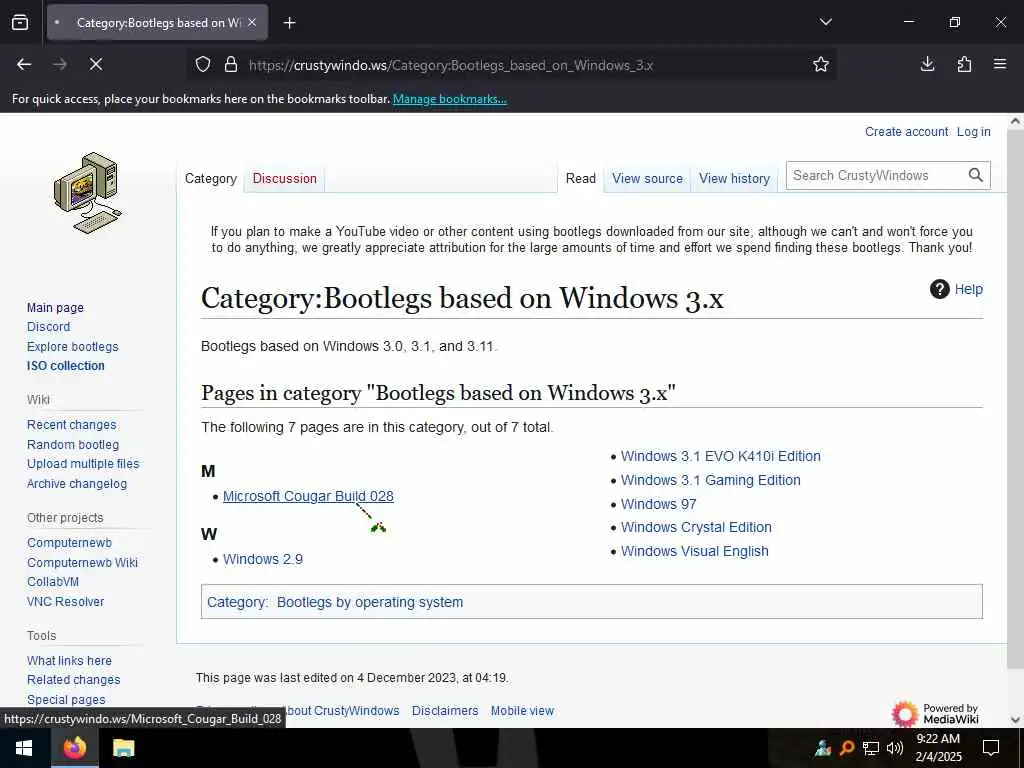Open the View source tab
1024x768 pixels.
(x=647, y=178)
